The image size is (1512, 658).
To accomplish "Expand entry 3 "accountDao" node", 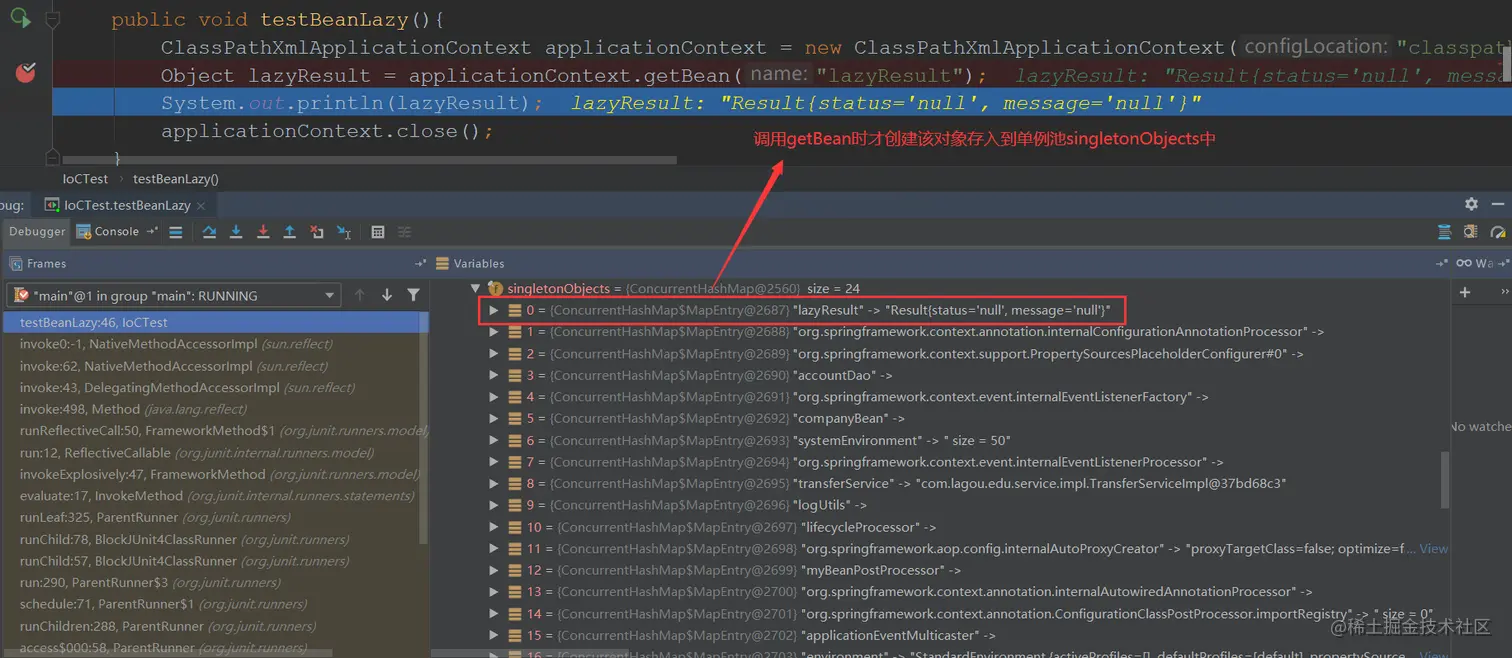I will (x=494, y=375).
